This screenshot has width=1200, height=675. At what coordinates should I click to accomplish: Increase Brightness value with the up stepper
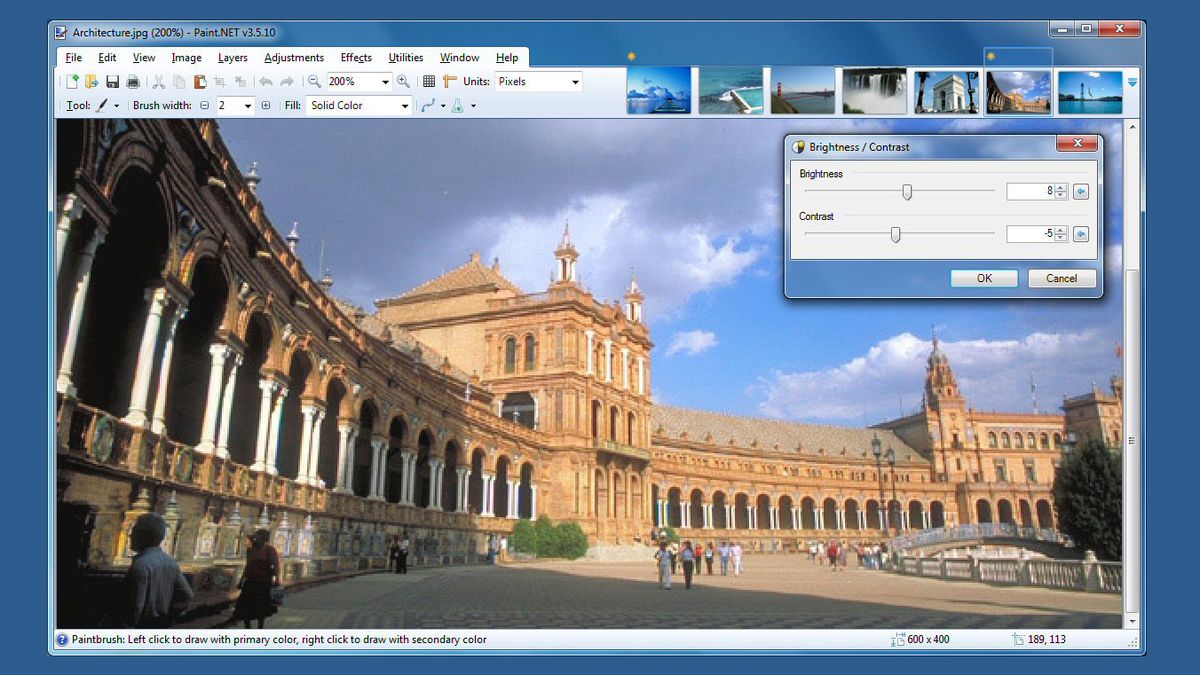pyautogui.click(x=1060, y=187)
